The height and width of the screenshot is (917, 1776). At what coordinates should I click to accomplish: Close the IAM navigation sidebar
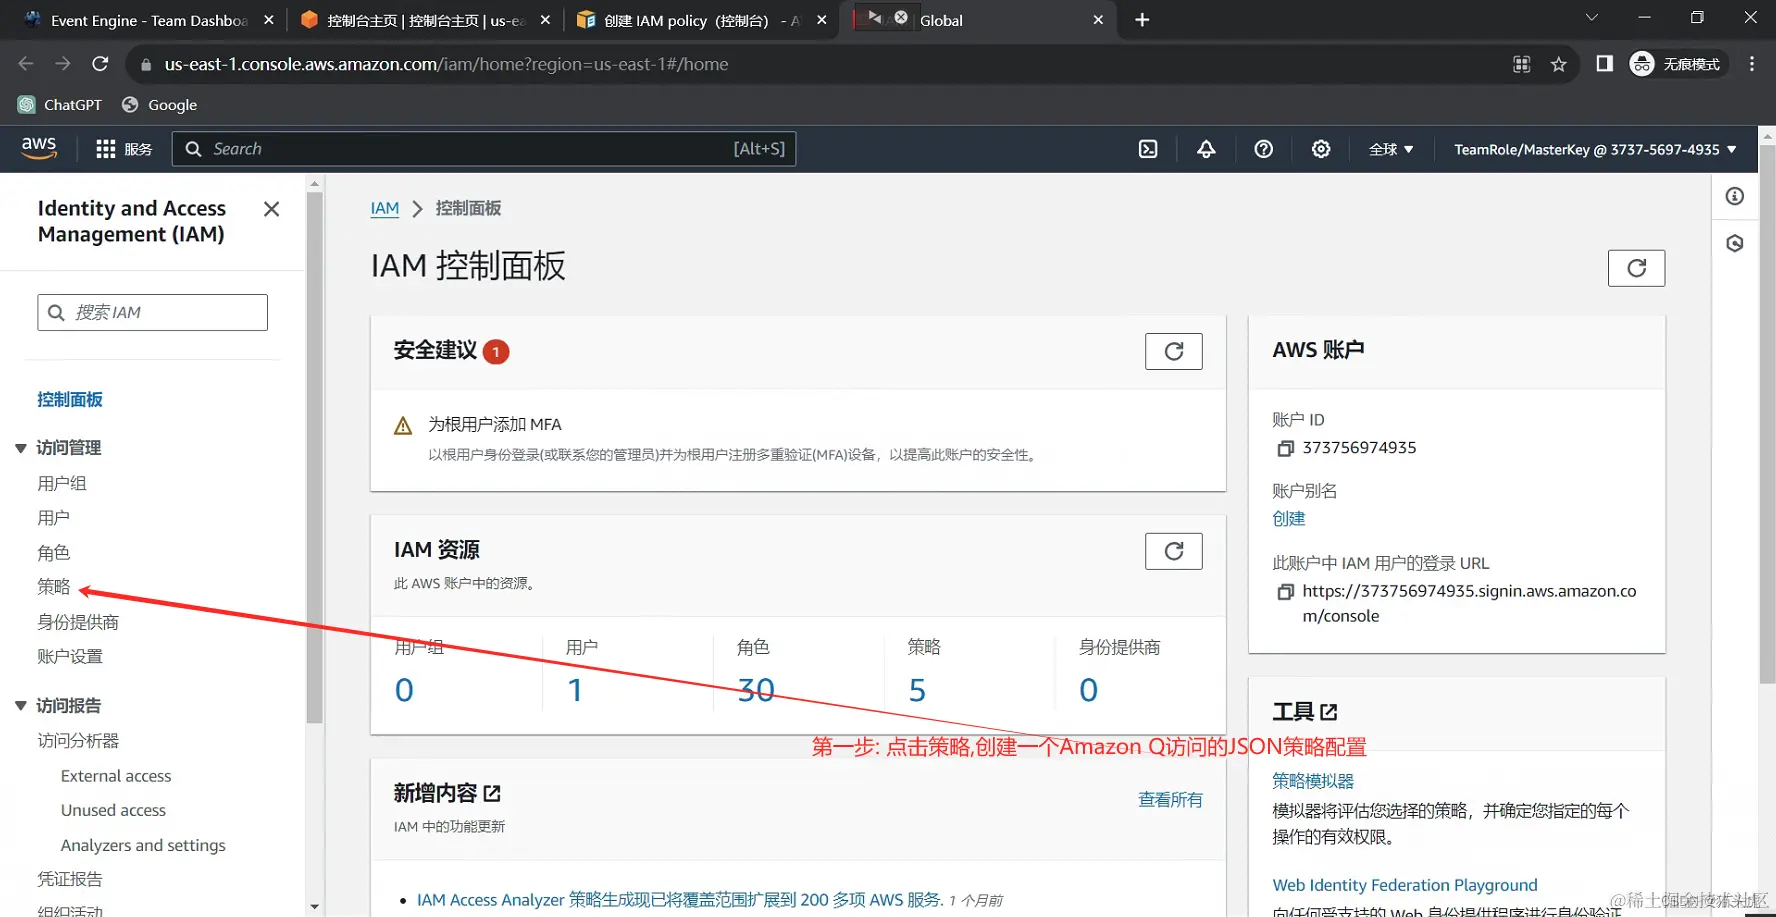tap(271, 209)
